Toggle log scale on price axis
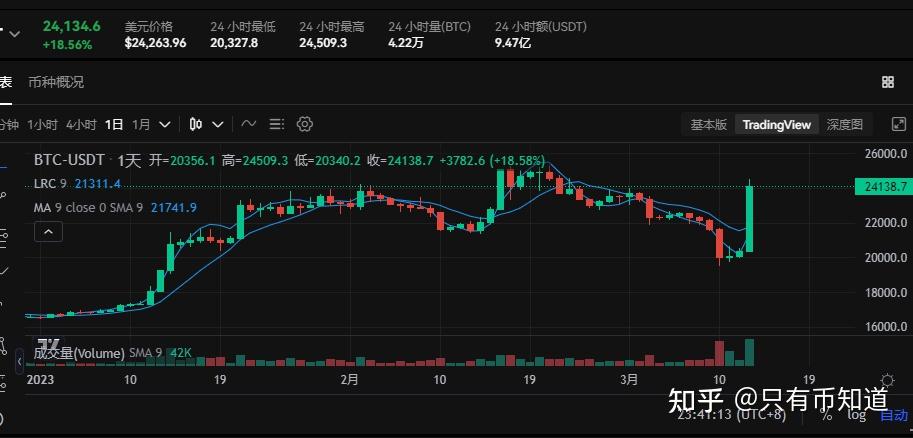 click(x=857, y=415)
